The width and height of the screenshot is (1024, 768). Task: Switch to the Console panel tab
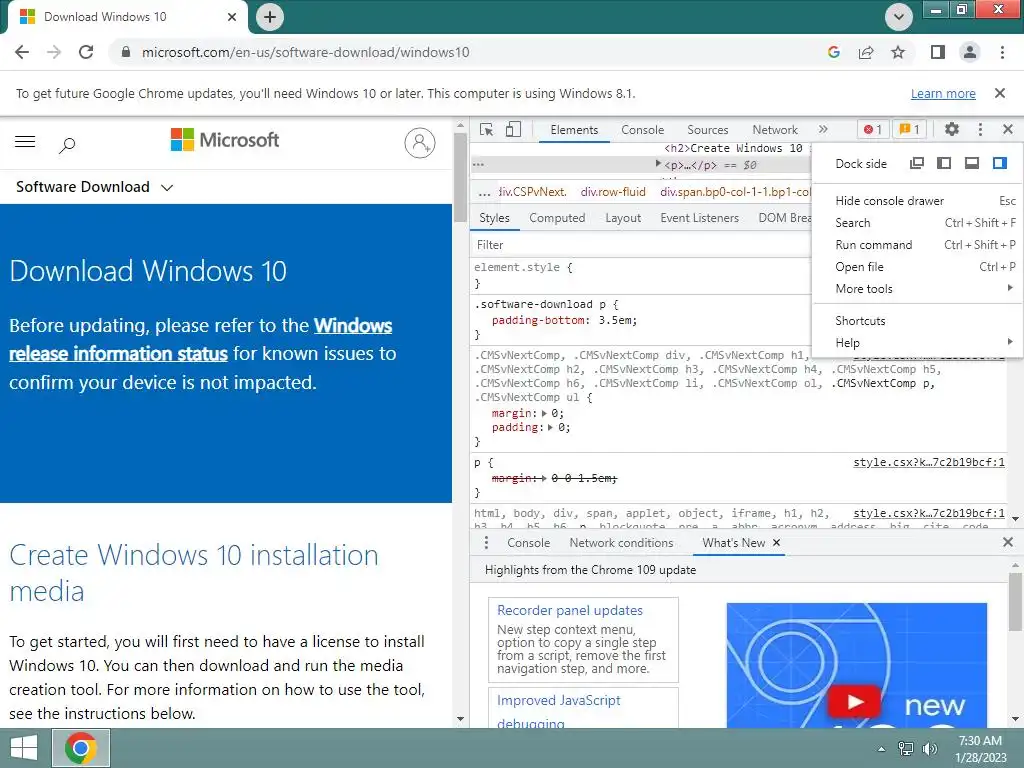click(x=643, y=129)
